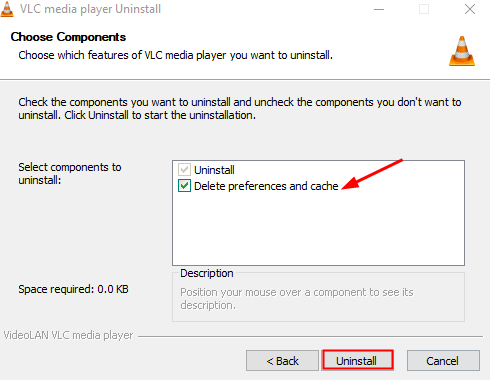Click the 'VLC media player Uninstall' title text

[90, 9]
